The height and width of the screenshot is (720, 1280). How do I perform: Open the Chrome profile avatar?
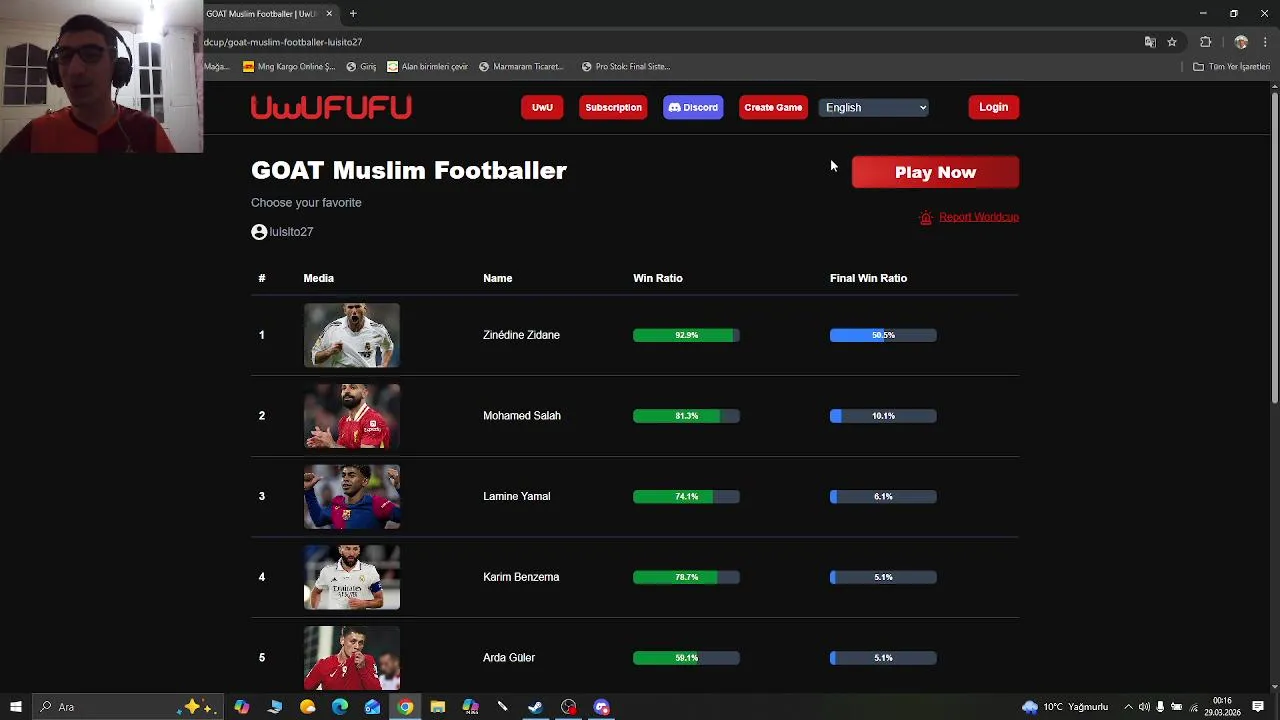pyautogui.click(x=1241, y=42)
